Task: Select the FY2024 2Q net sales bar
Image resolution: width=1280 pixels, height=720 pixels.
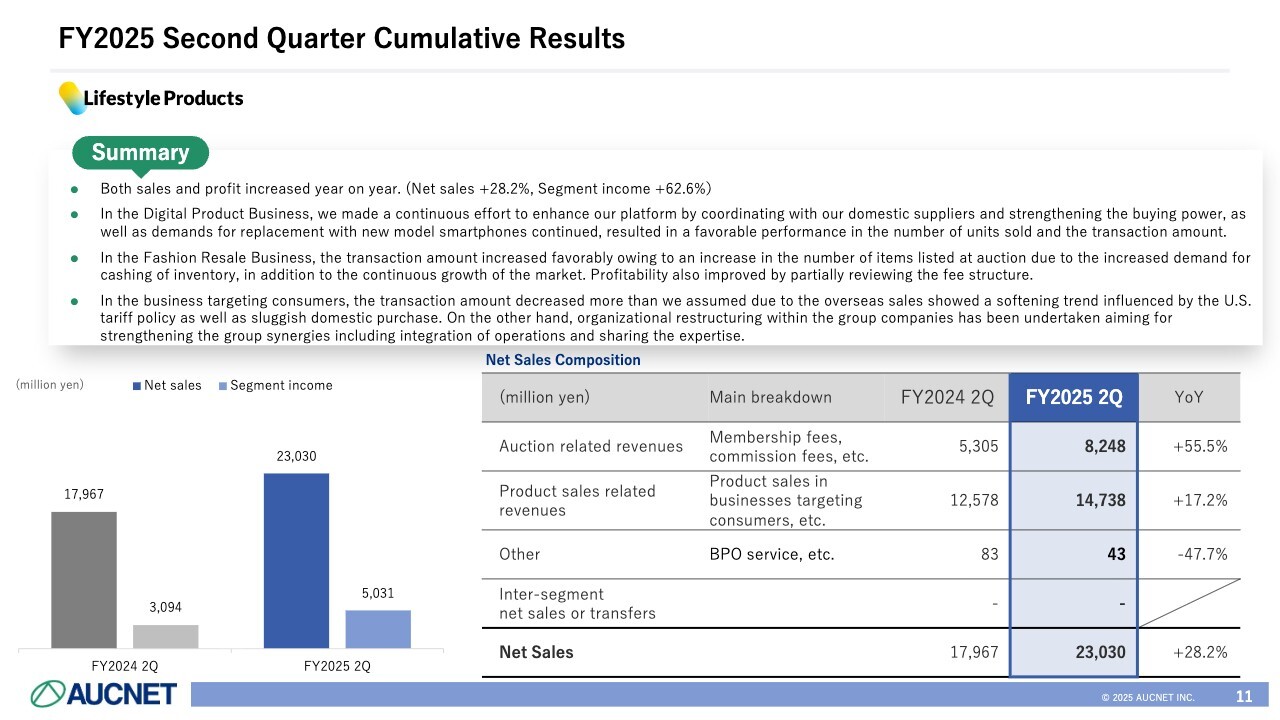Action: click(84, 579)
